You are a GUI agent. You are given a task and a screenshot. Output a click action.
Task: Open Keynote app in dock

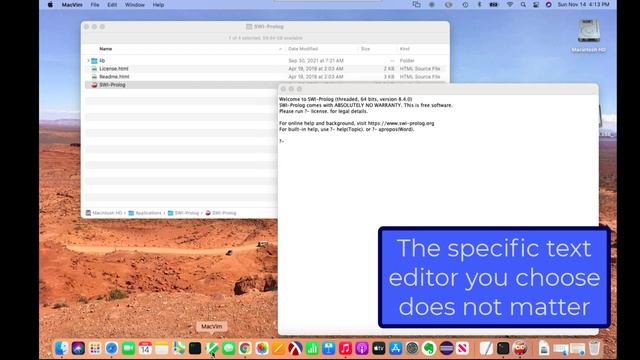point(329,348)
